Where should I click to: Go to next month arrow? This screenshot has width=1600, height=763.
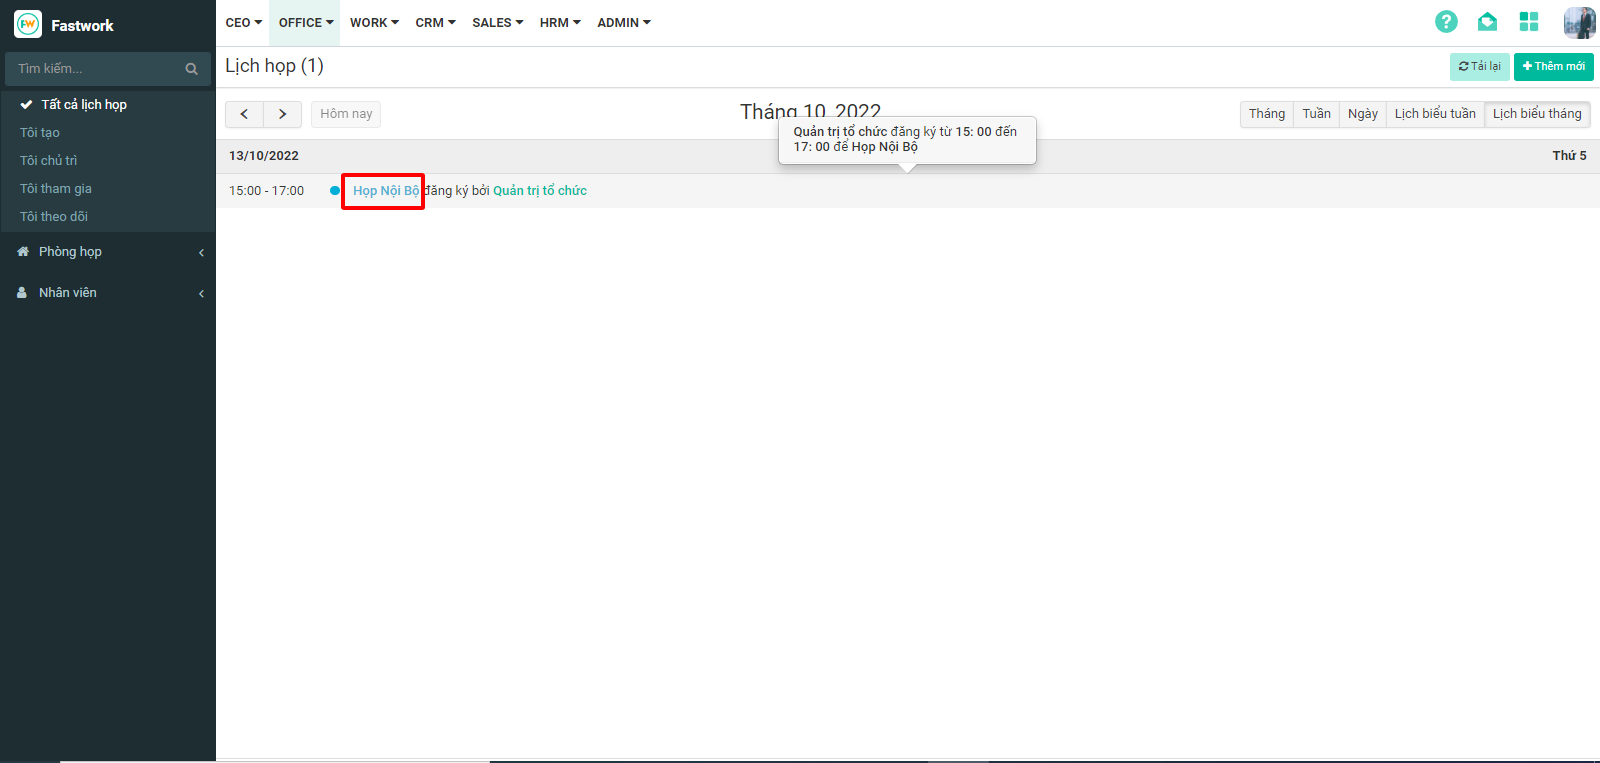point(283,114)
